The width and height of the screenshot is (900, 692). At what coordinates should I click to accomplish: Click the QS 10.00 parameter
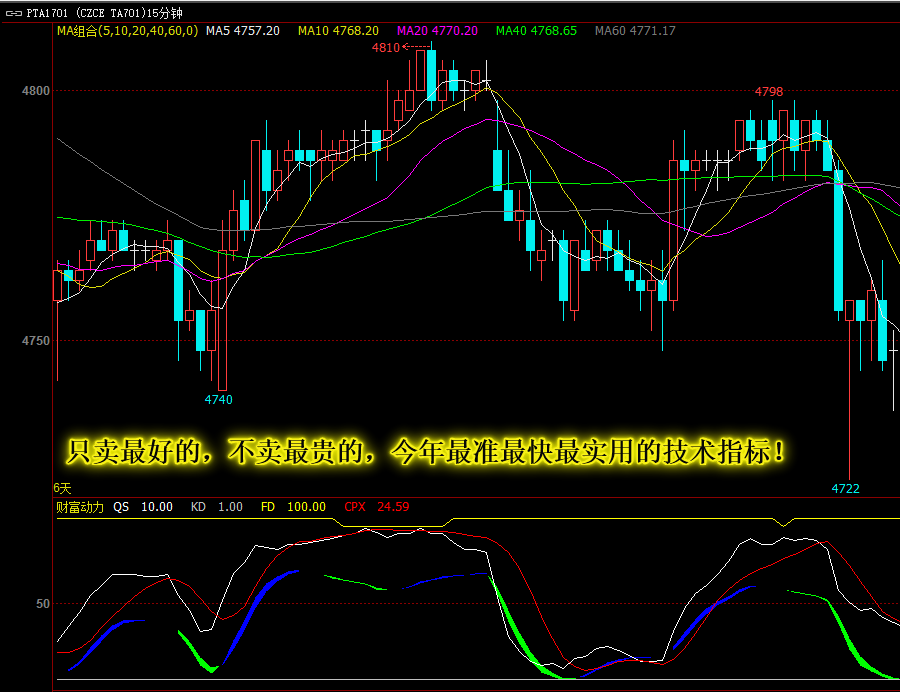[143, 507]
